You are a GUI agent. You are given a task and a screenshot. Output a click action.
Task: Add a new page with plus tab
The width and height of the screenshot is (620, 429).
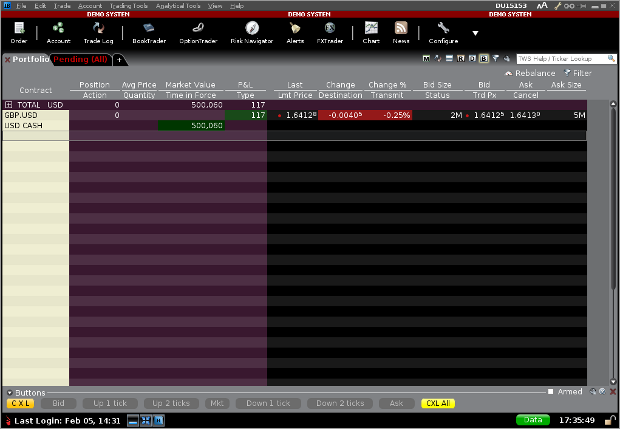(x=119, y=60)
